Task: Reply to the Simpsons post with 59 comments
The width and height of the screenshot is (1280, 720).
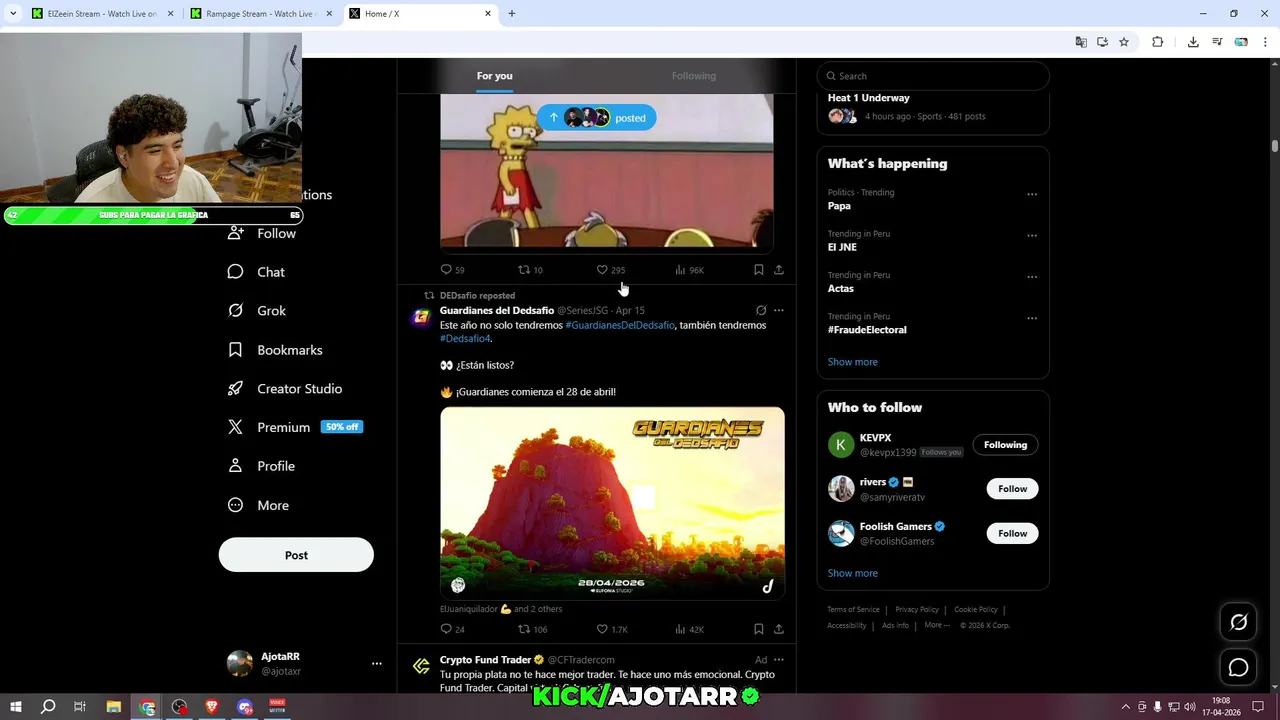Action: pyautogui.click(x=452, y=270)
